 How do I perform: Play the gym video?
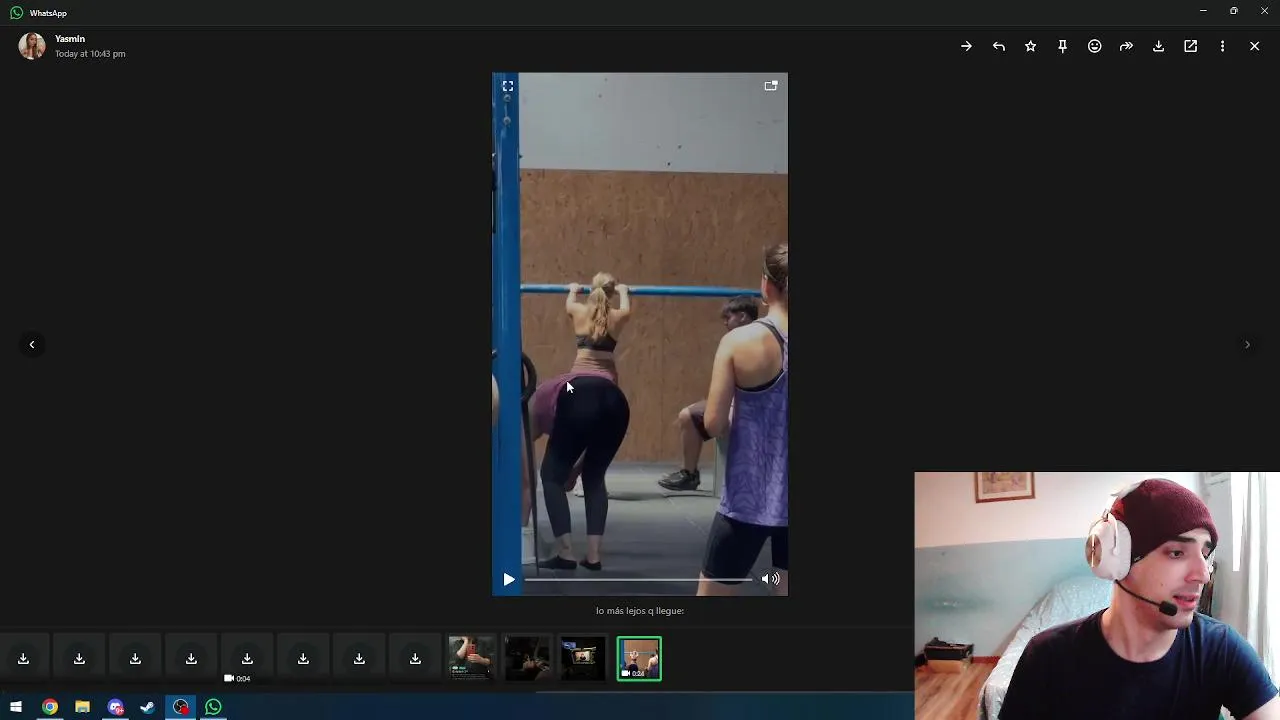(x=509, y=579)
